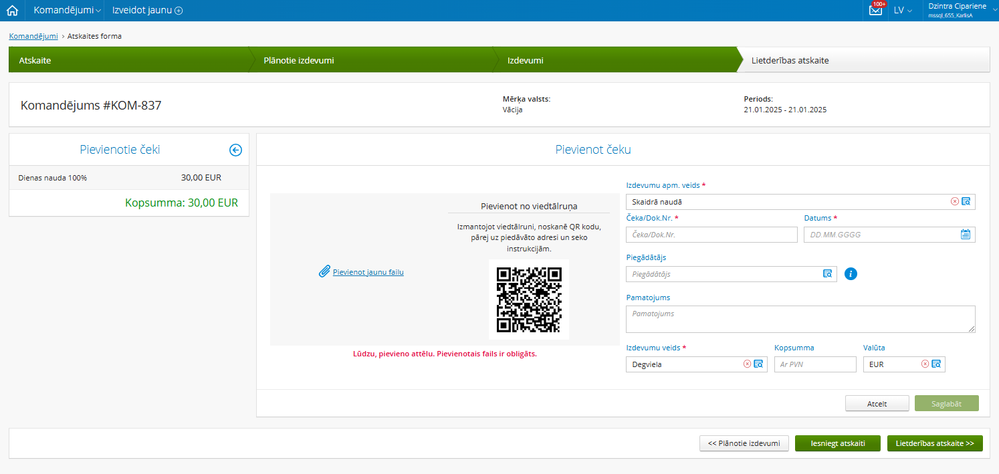Image resolution: width=999 pixels, height=474 pixels.
Task: Click the period 21.01.2025 - 21.01.2025 text
Action: click(785, 110)
